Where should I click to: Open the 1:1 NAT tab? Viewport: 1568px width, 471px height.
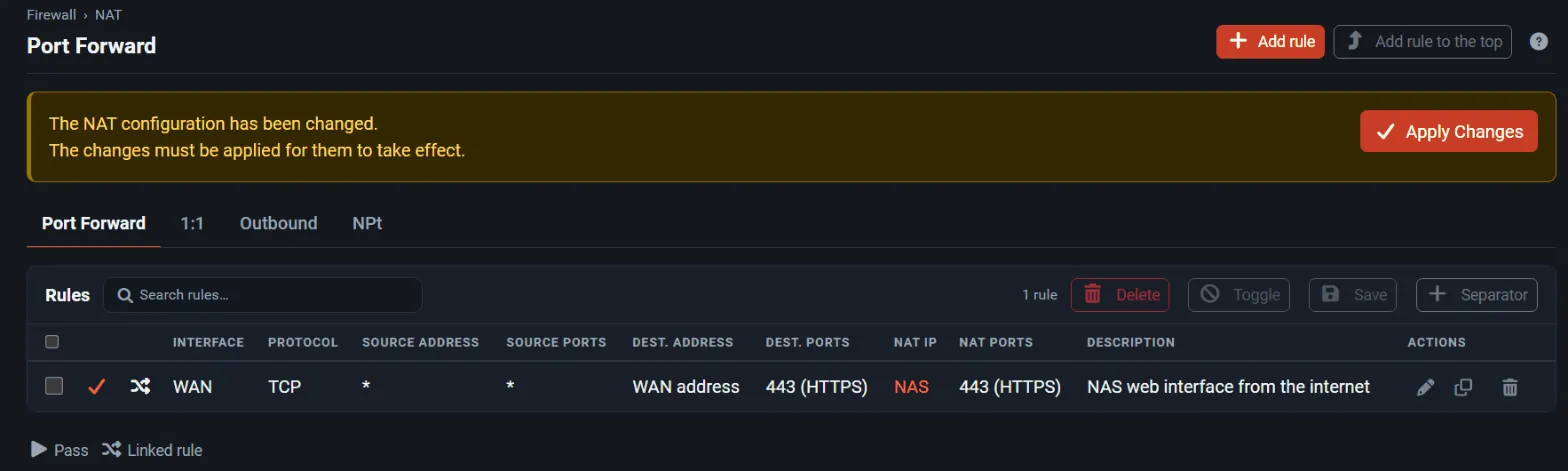click(192, 223)
